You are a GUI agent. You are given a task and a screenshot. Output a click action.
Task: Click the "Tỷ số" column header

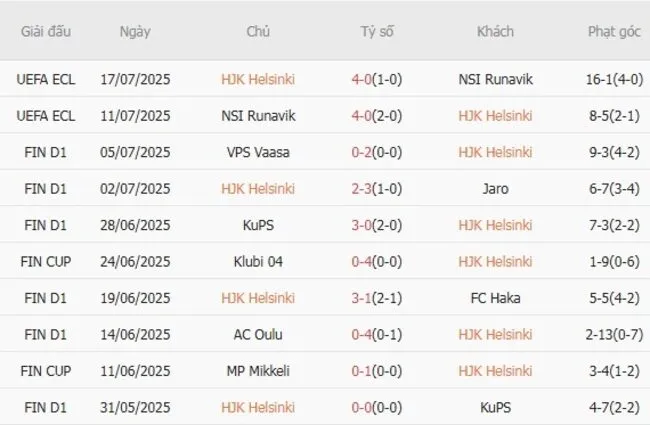[x=377, y=31]
